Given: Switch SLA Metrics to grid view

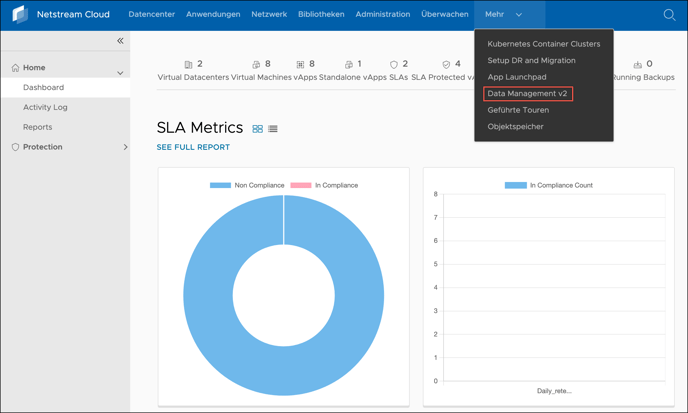Looking at the screenshot, I should point(258,129).
